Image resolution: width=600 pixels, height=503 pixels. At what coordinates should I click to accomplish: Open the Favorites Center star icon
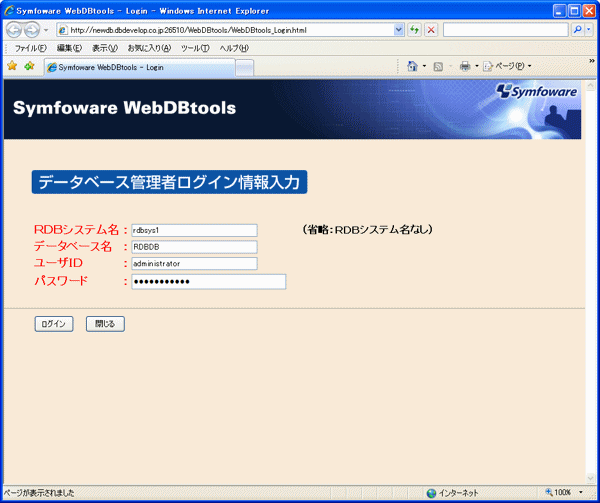pos(12,66)
